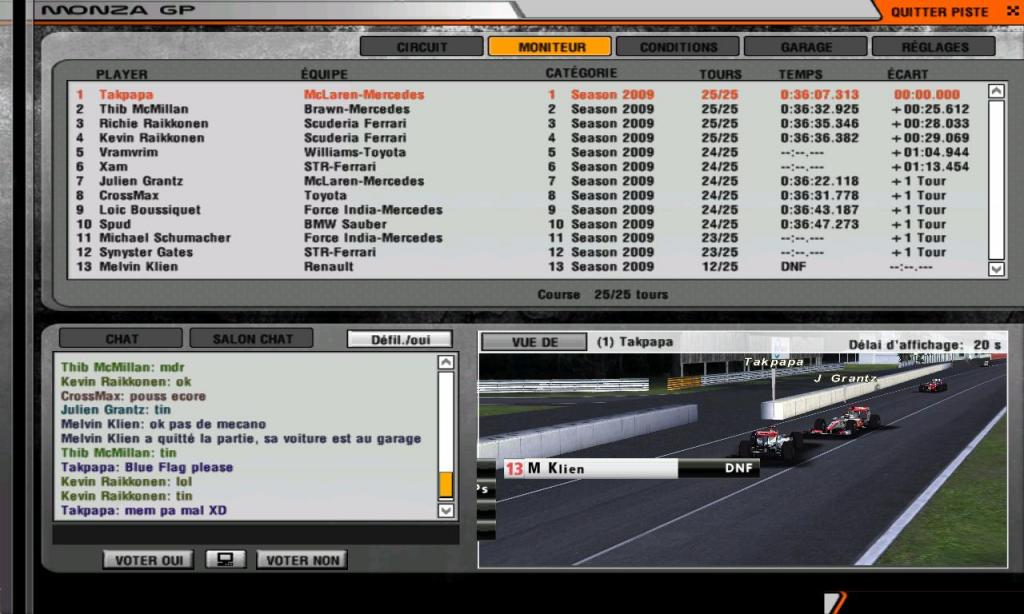Toggle the Défil./oui auto-scroll button
The height and width of the screenshot is (614, 1024).
(x=400, y=340)
